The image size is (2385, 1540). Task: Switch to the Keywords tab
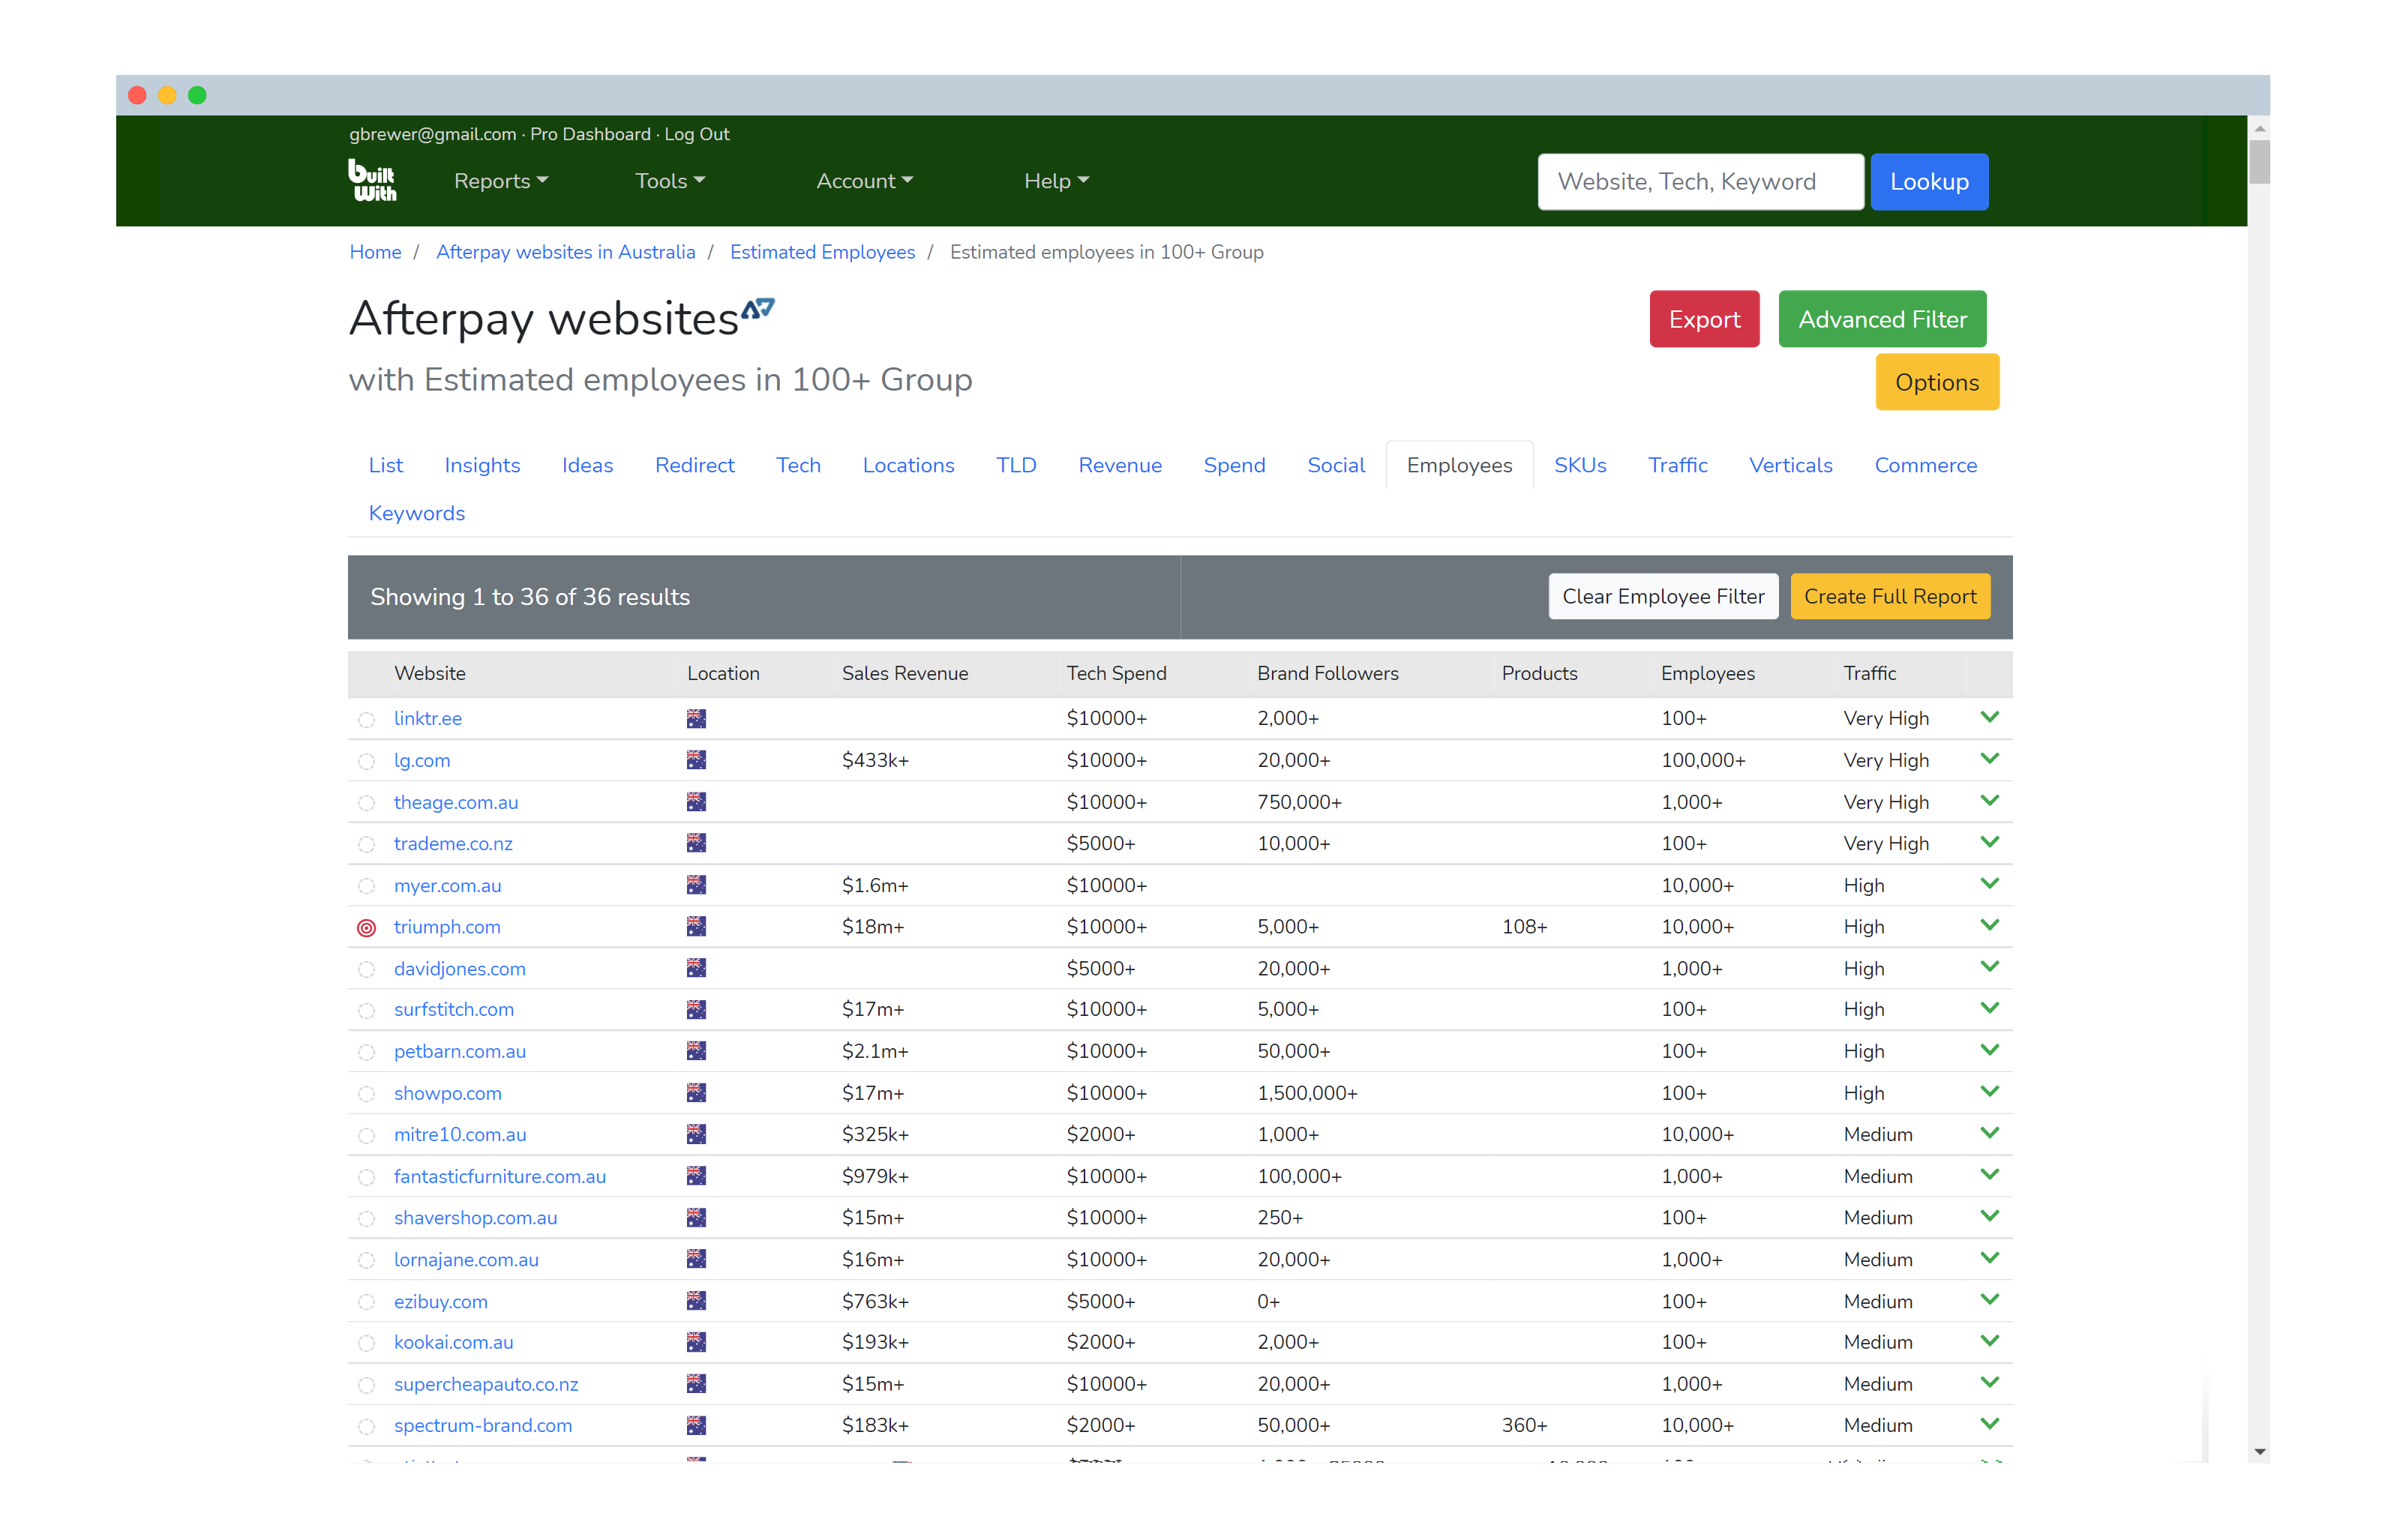point(416,513)
